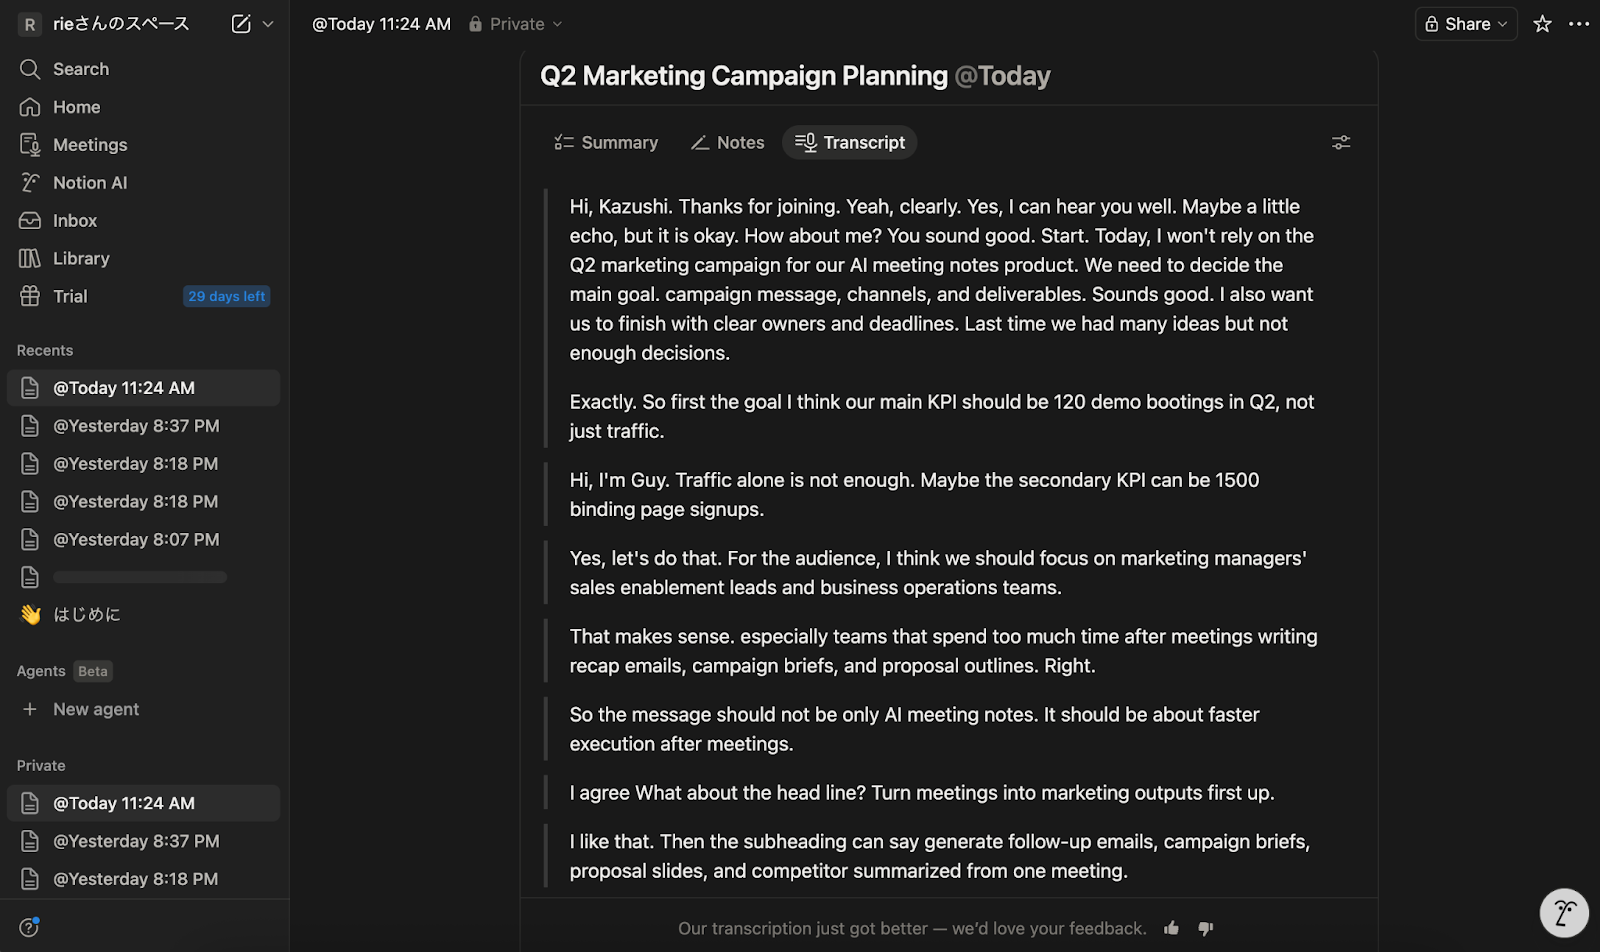Star this page as favorite

[x=1542, y=24]
